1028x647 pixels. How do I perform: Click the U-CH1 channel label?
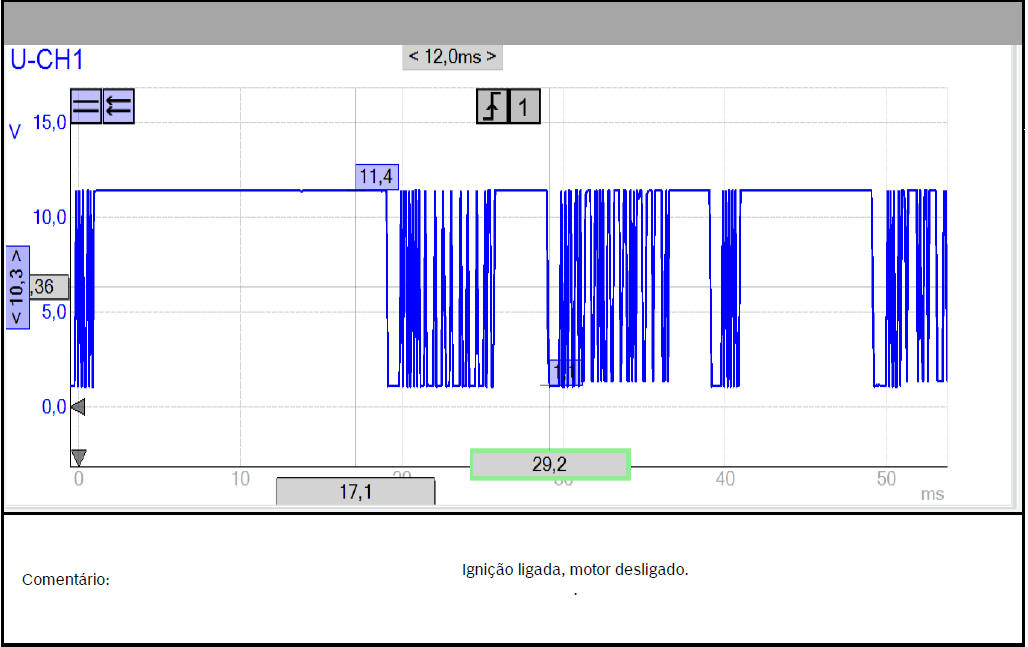pyautogui.click(x=47, y=59)
